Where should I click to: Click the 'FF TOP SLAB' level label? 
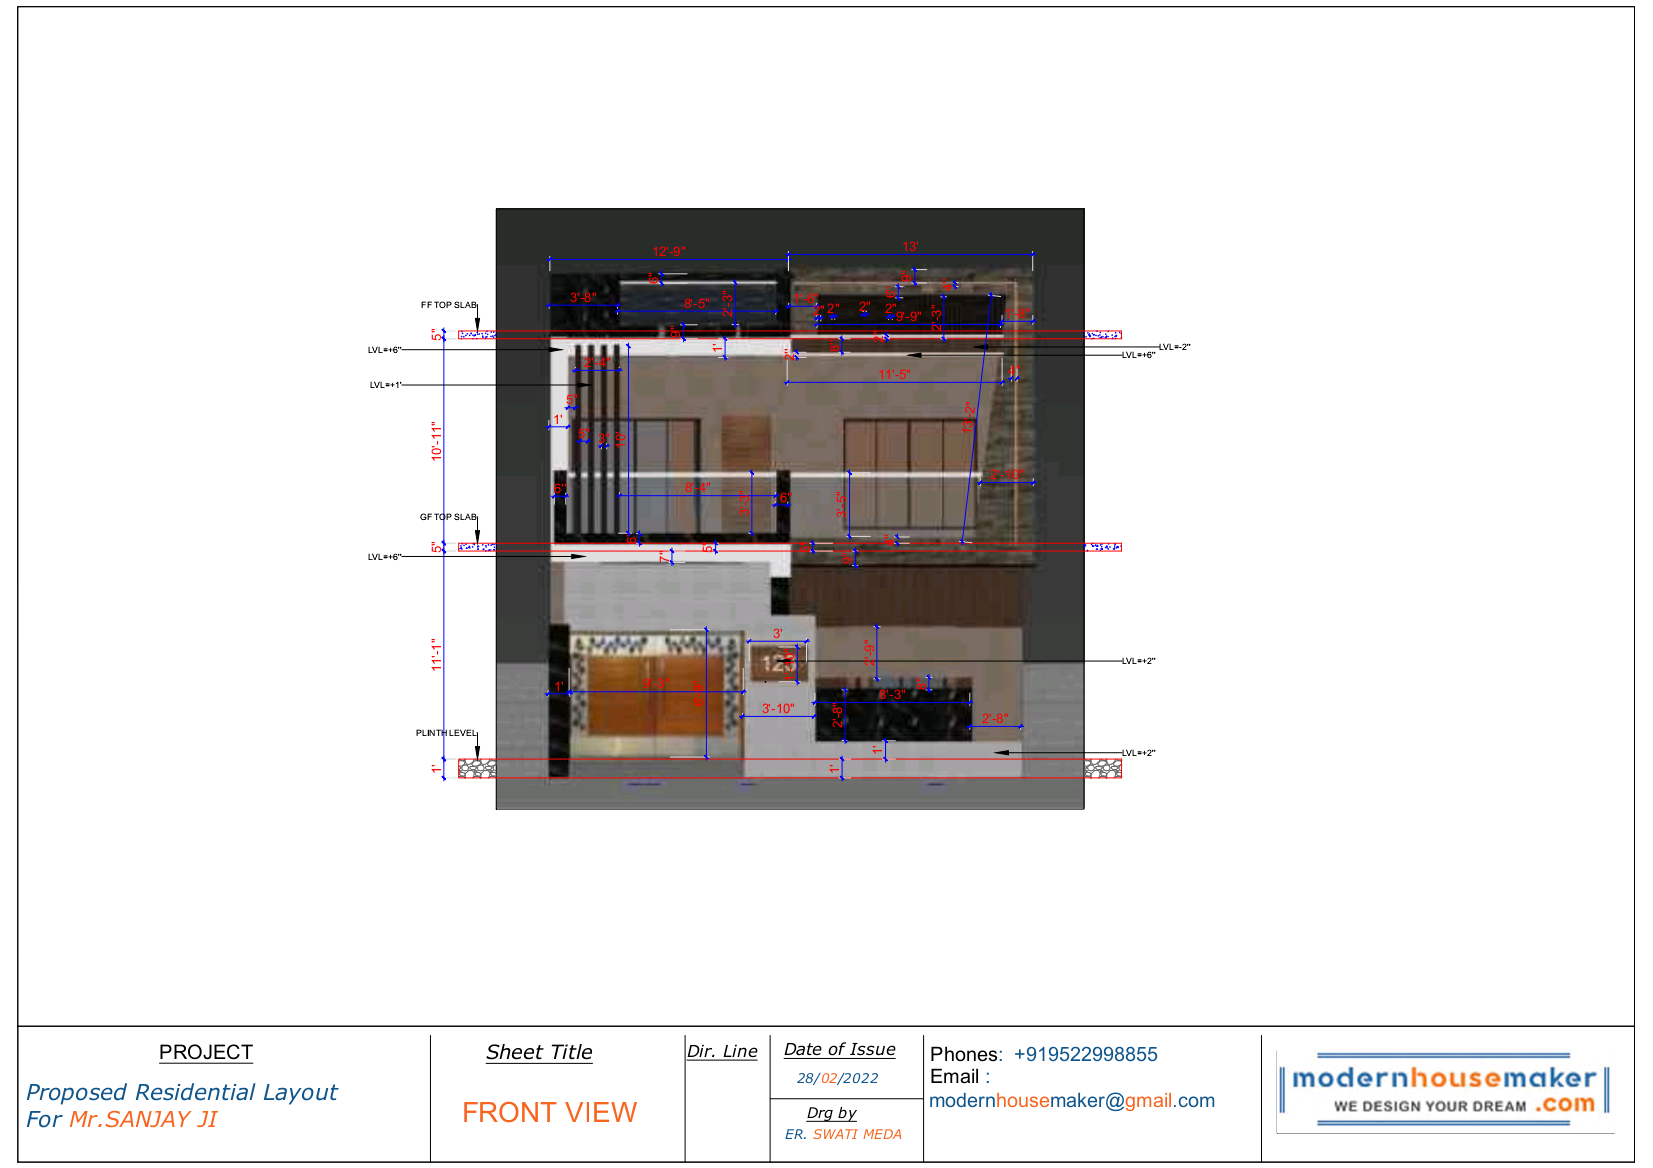(449, 305)
